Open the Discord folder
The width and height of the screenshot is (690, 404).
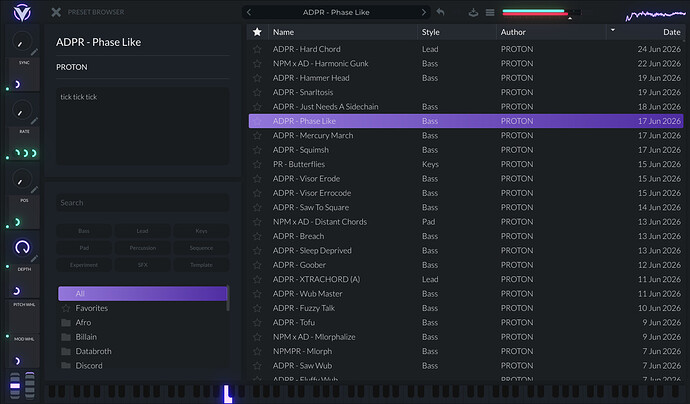click(142, 365)
